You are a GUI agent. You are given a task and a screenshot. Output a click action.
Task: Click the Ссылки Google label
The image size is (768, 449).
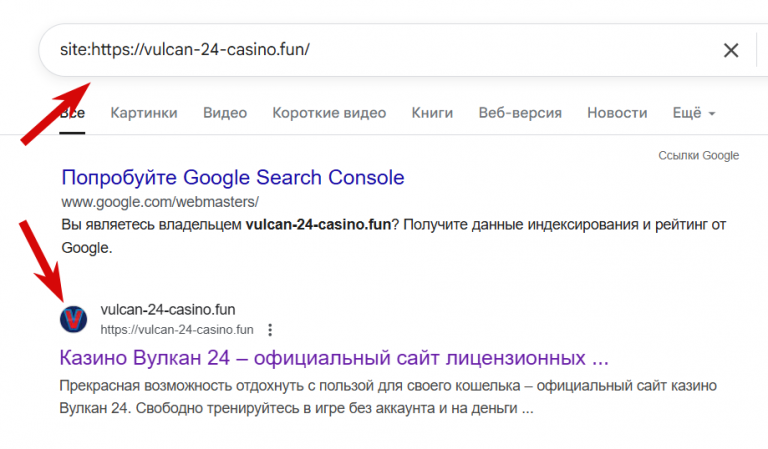click(x=698, y=155)
